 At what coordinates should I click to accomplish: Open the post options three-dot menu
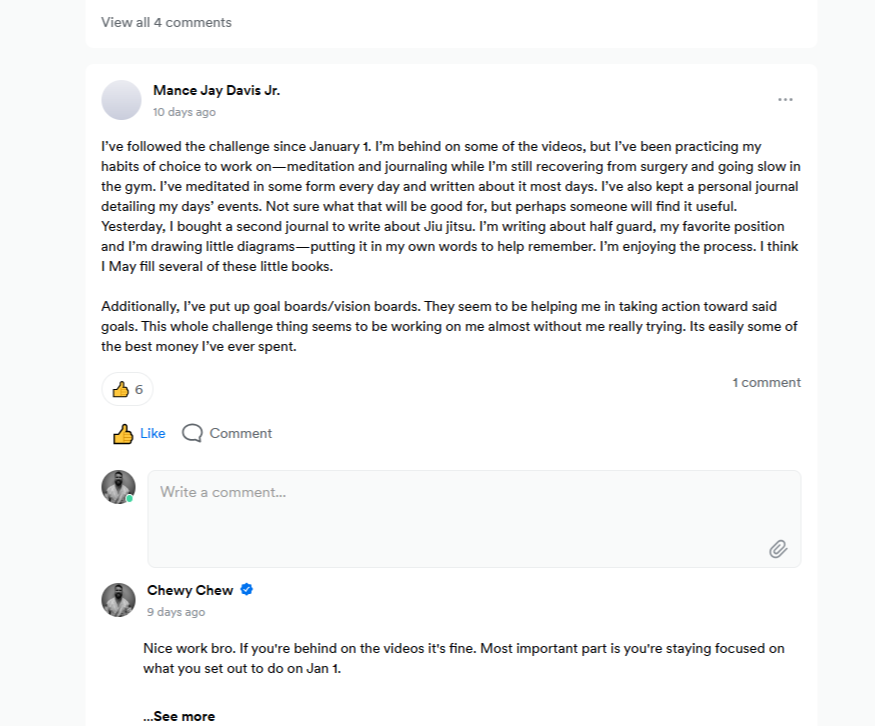[x=785, y=100]
